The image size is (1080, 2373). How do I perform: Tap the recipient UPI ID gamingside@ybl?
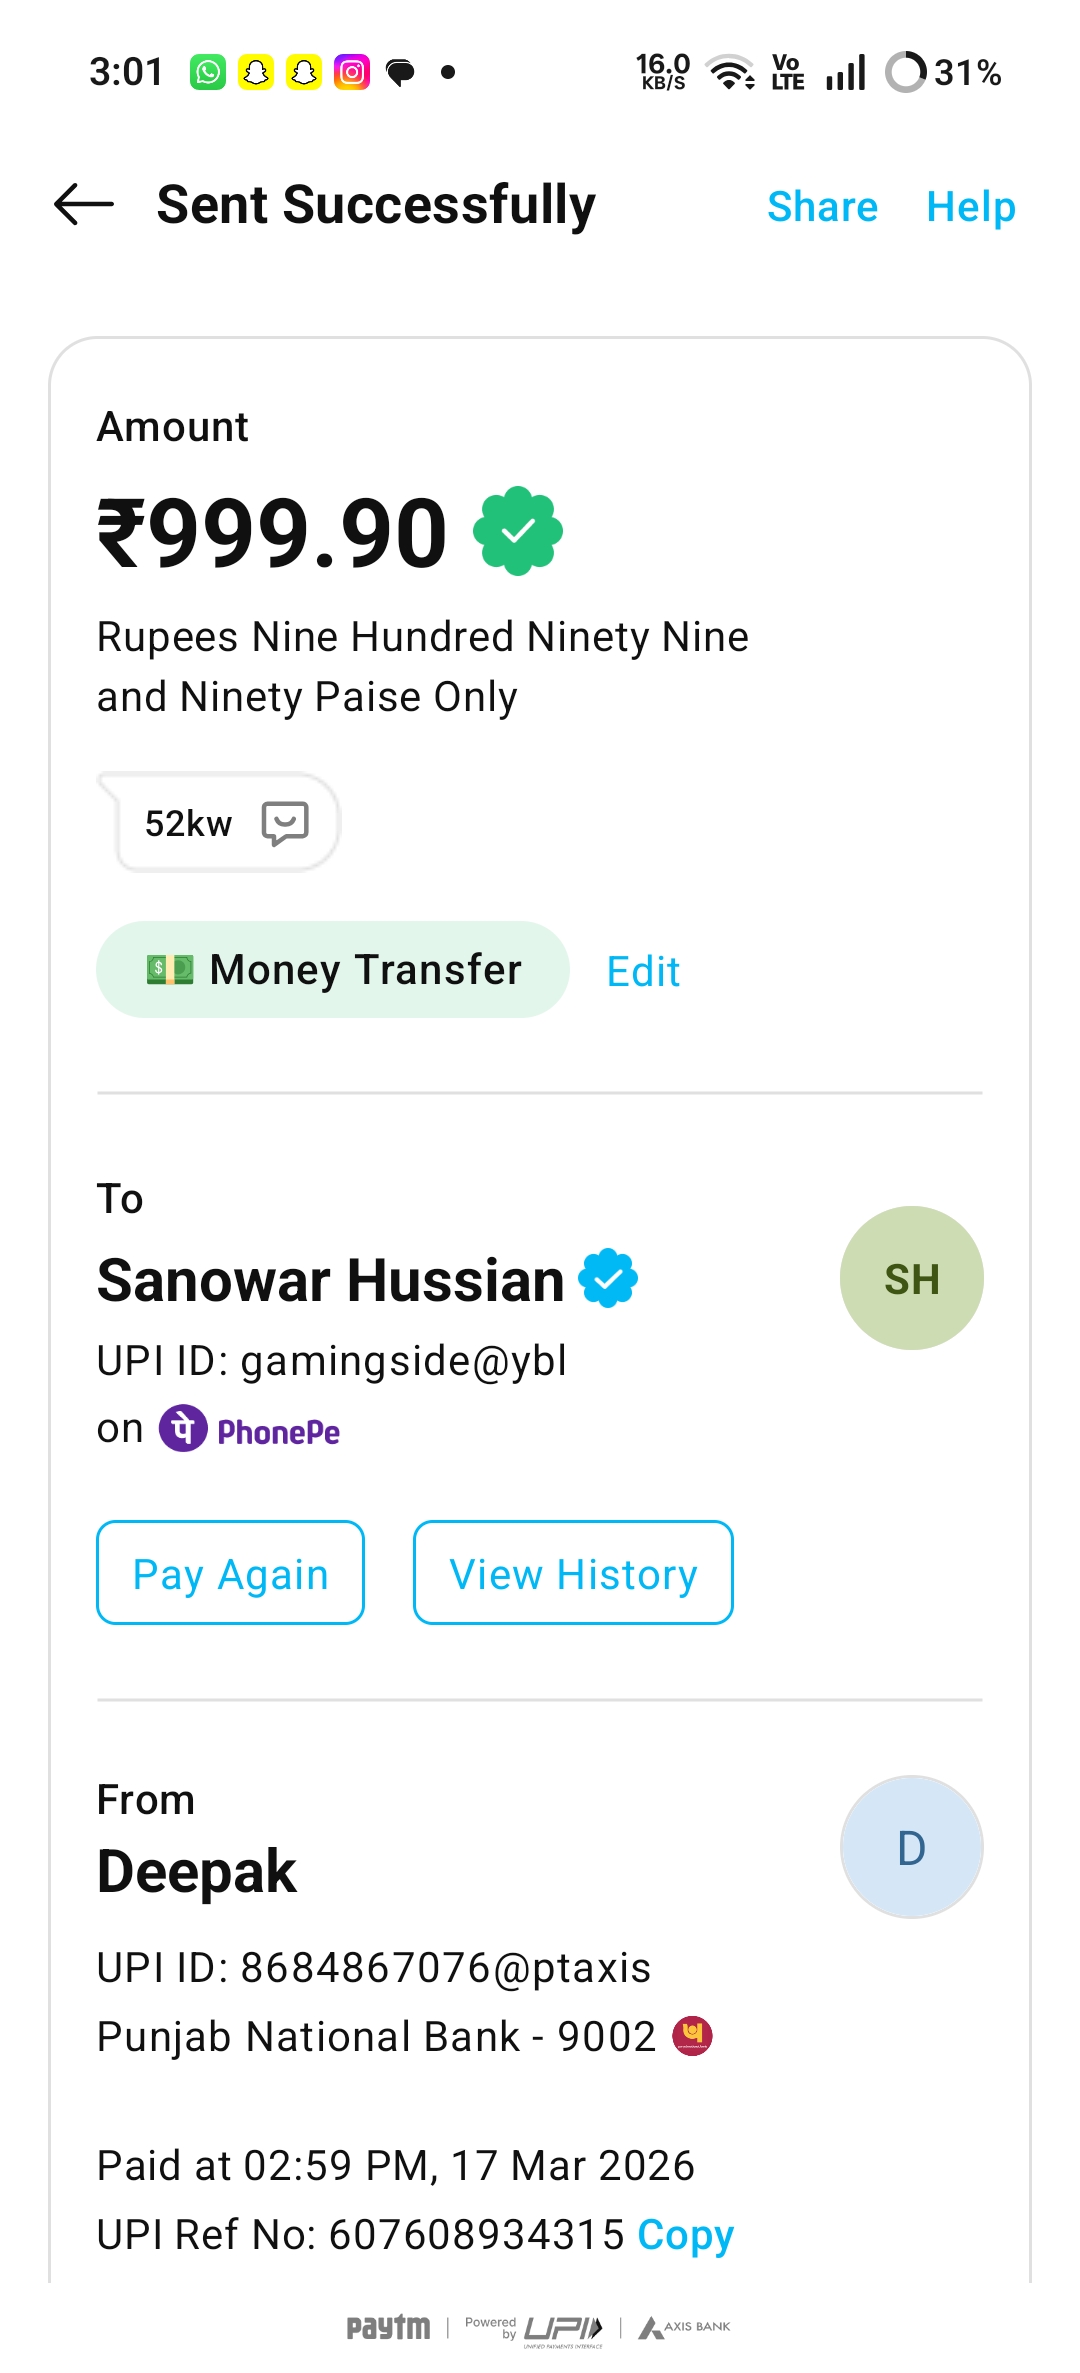[403, 1361]
